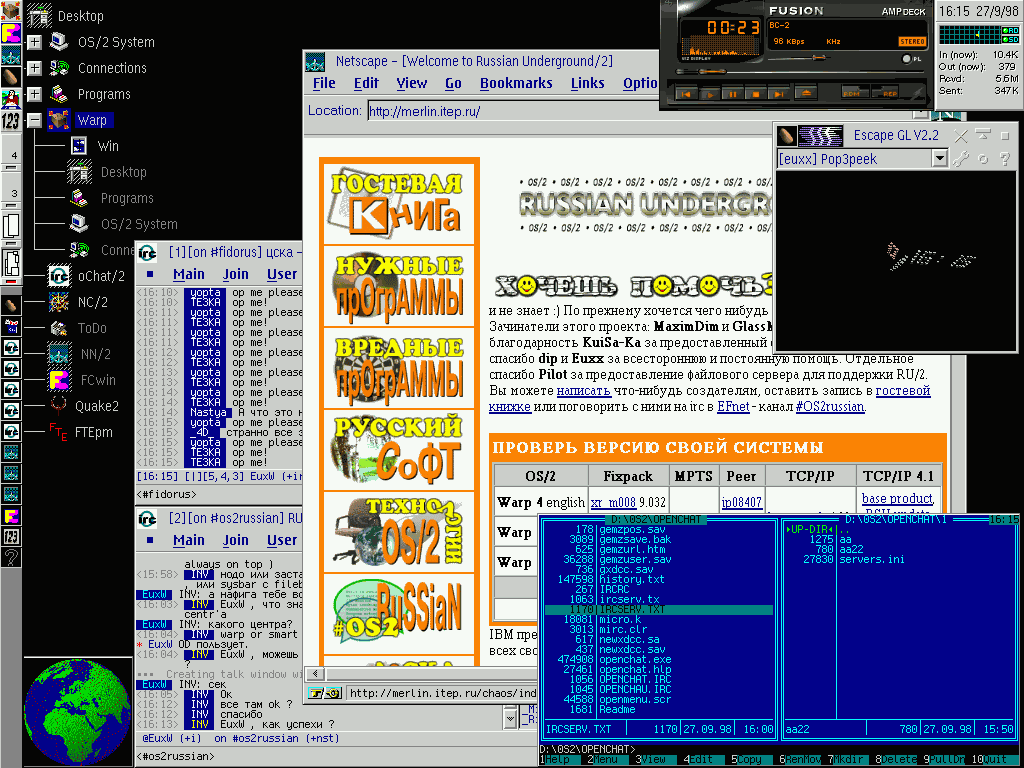Click 8Delete in the file manager key bar

click(x=898, y=760)
